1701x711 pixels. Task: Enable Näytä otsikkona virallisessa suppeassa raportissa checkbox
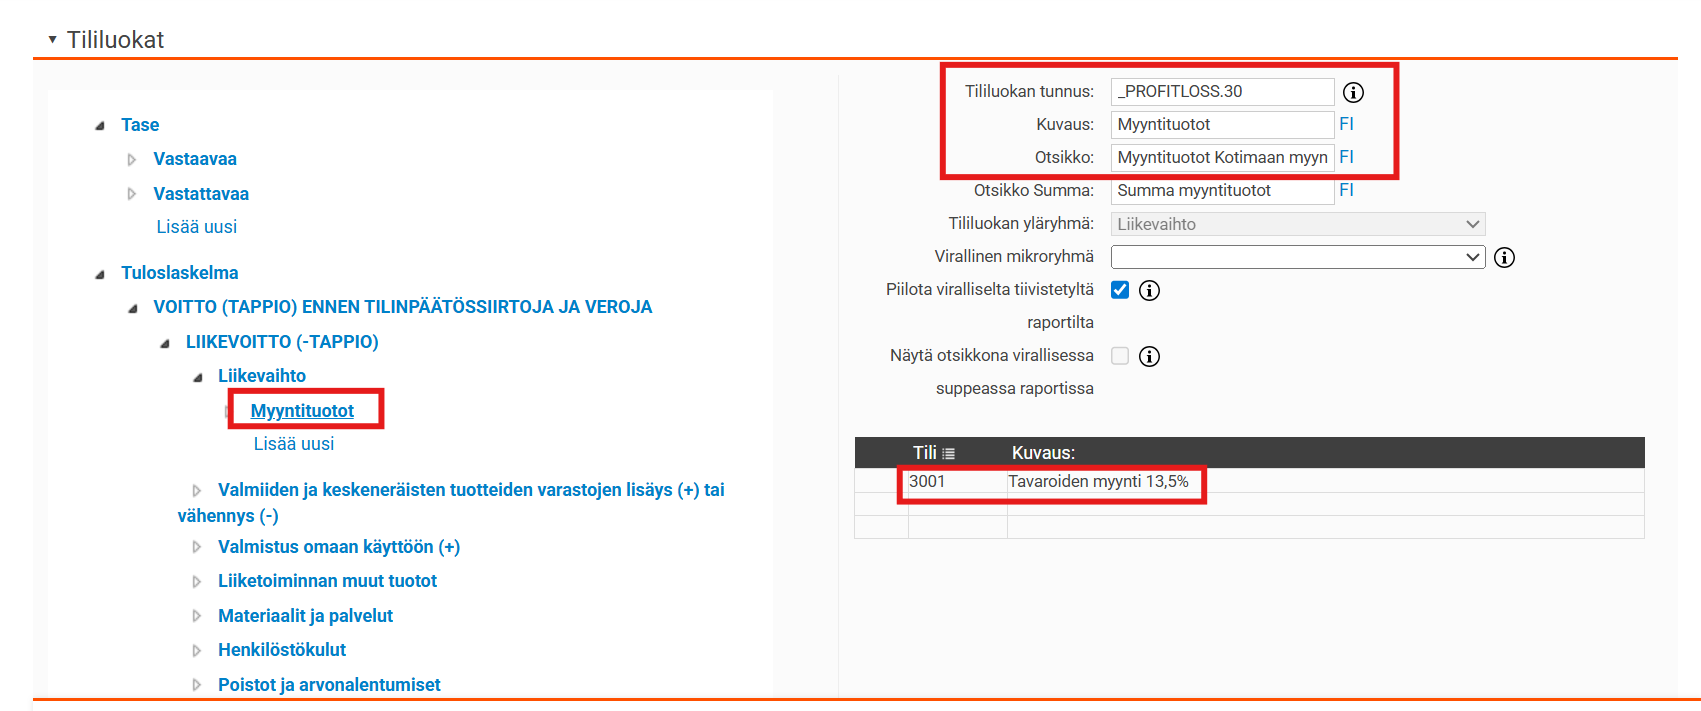point(1120,356)
